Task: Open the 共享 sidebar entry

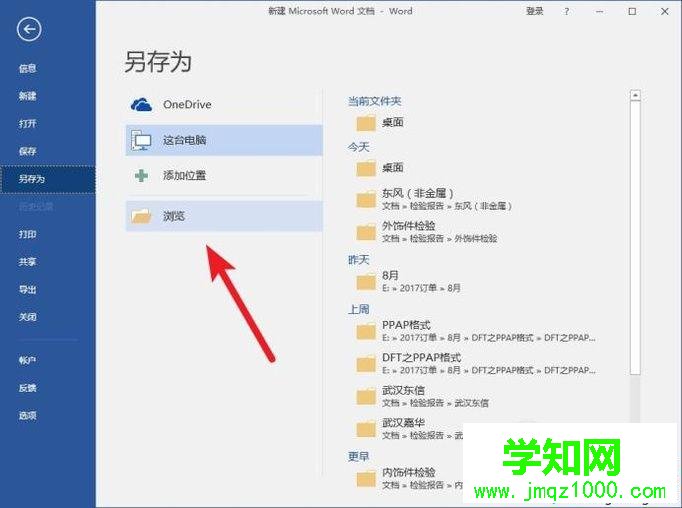Action: click(x=27, y=261)
